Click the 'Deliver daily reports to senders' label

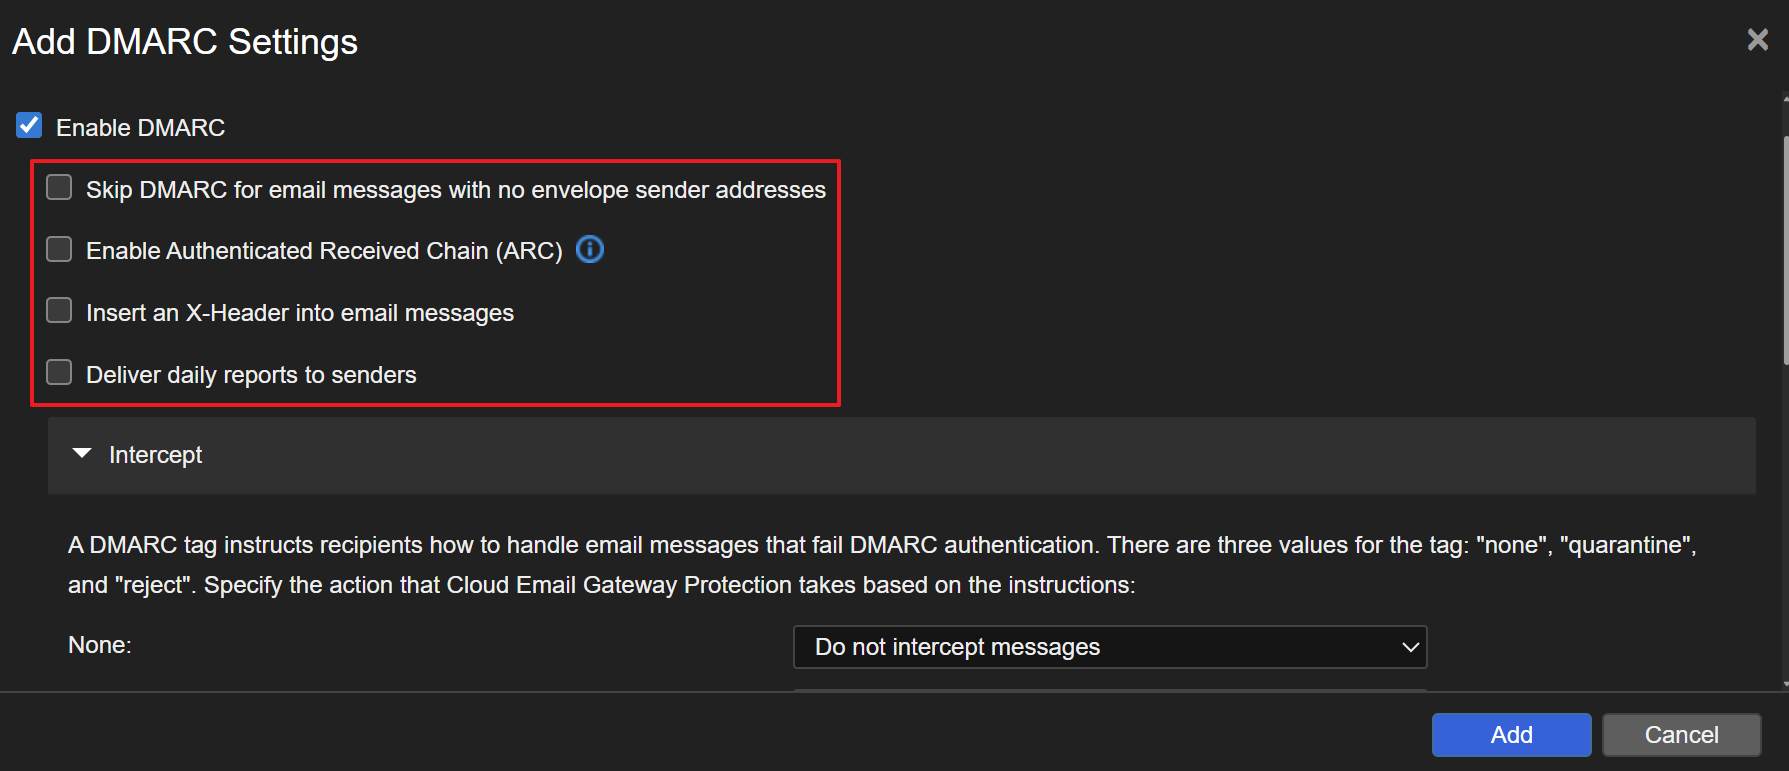[251, 375]
